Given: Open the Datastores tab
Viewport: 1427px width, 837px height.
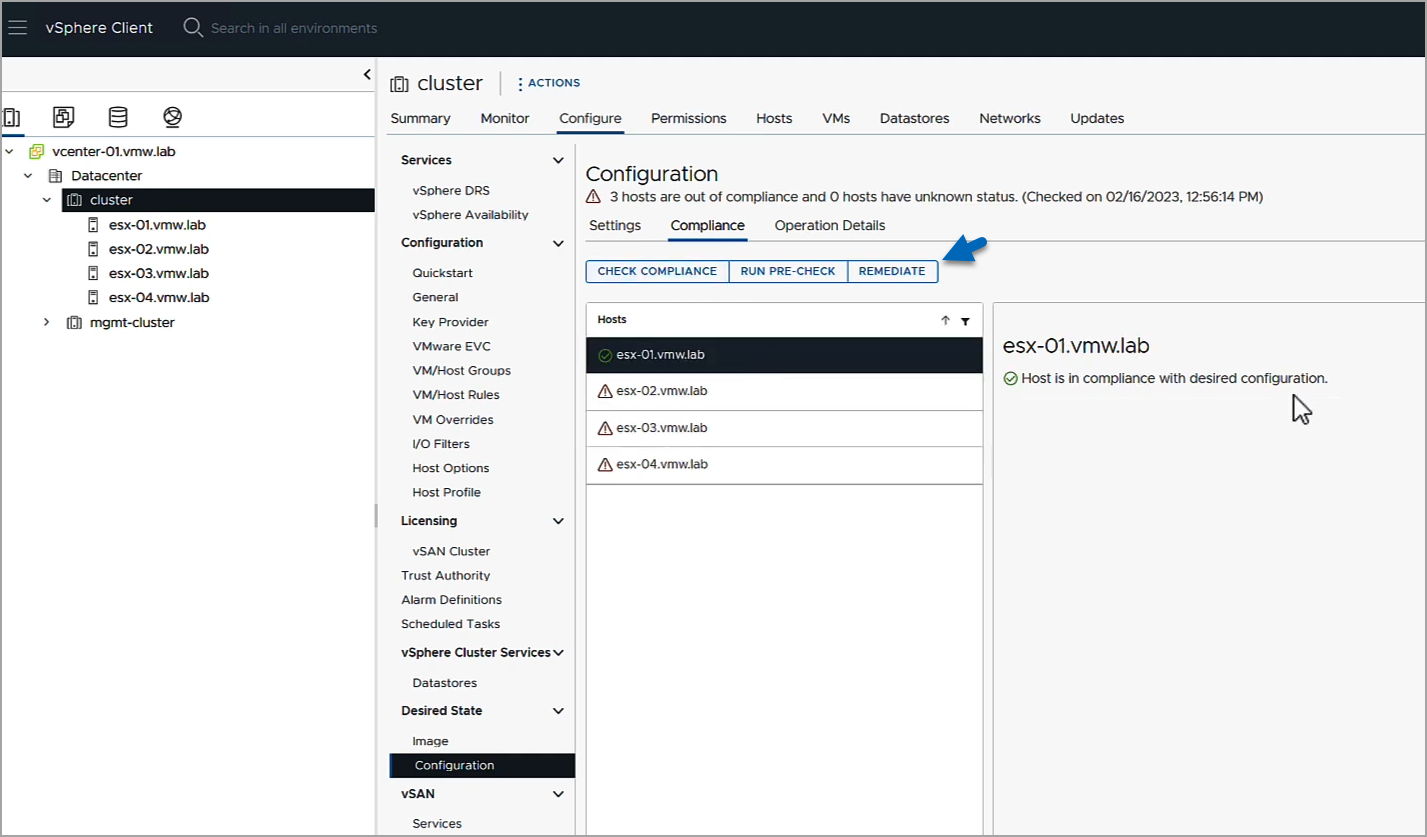Looking at the screenshot, I should [x=914, y=118].
